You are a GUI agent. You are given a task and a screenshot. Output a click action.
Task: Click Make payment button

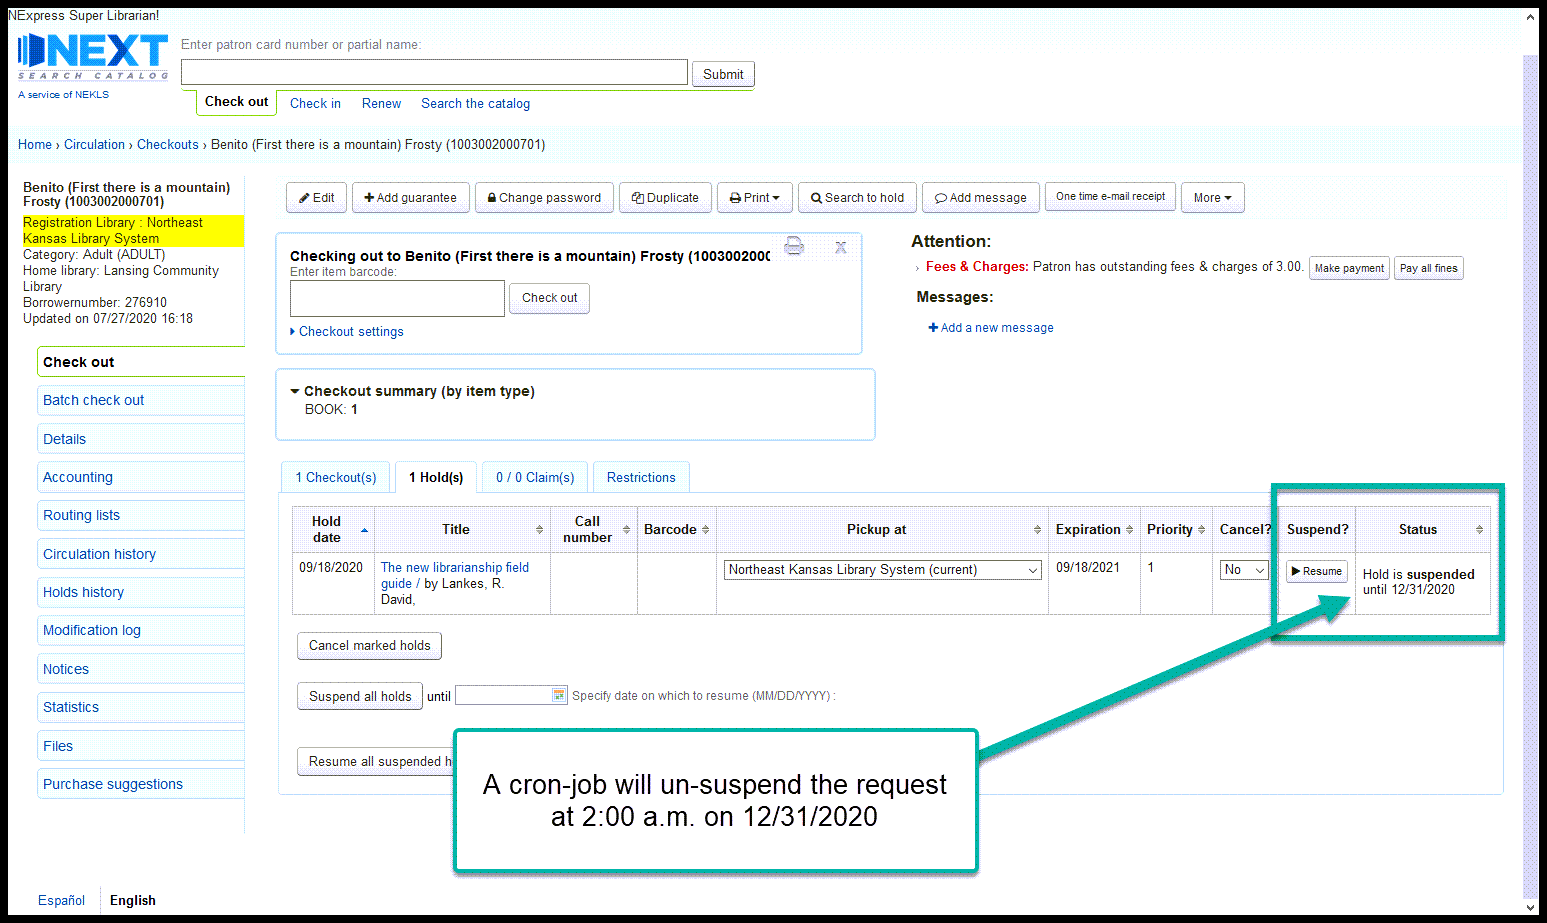pyautogui.click(x=1349, y=268)
